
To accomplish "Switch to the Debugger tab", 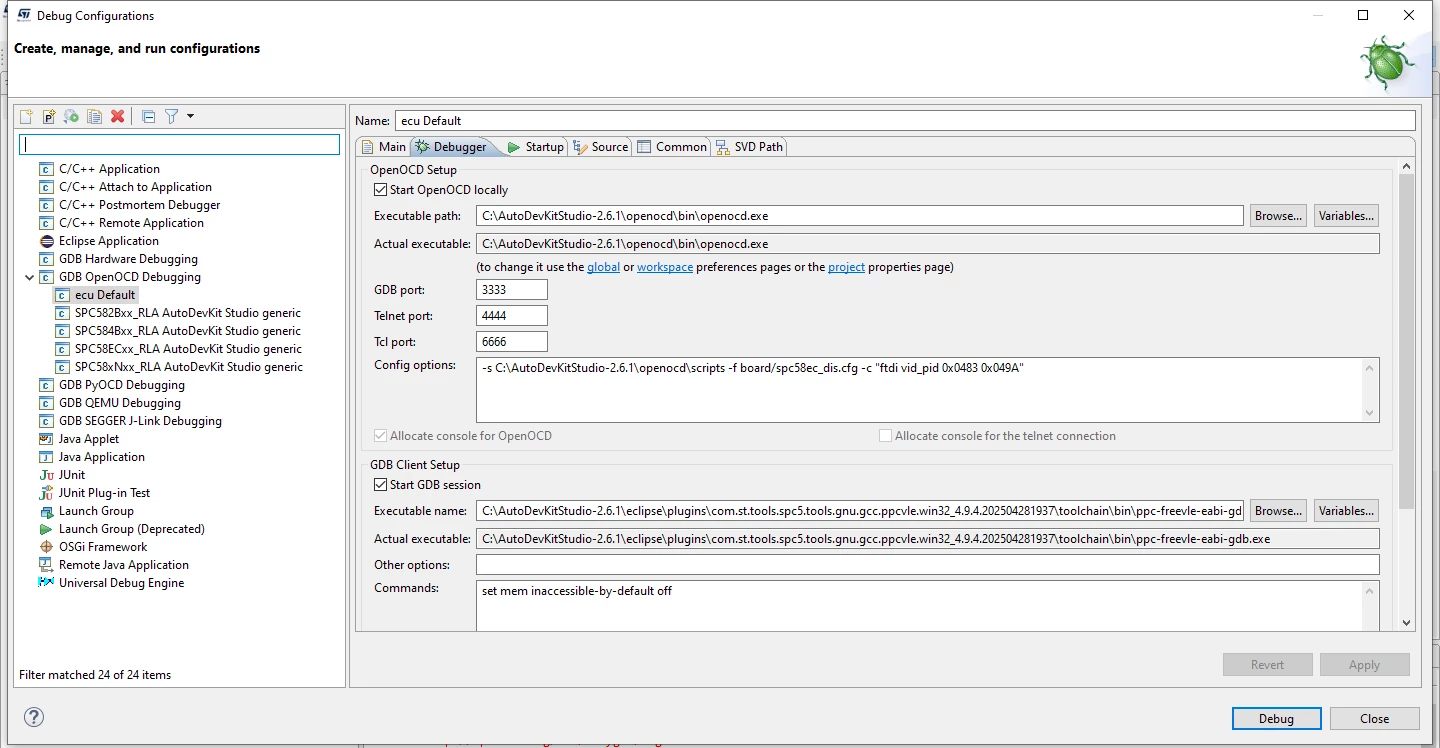I will pyautogui.click(x=452, y=147).
